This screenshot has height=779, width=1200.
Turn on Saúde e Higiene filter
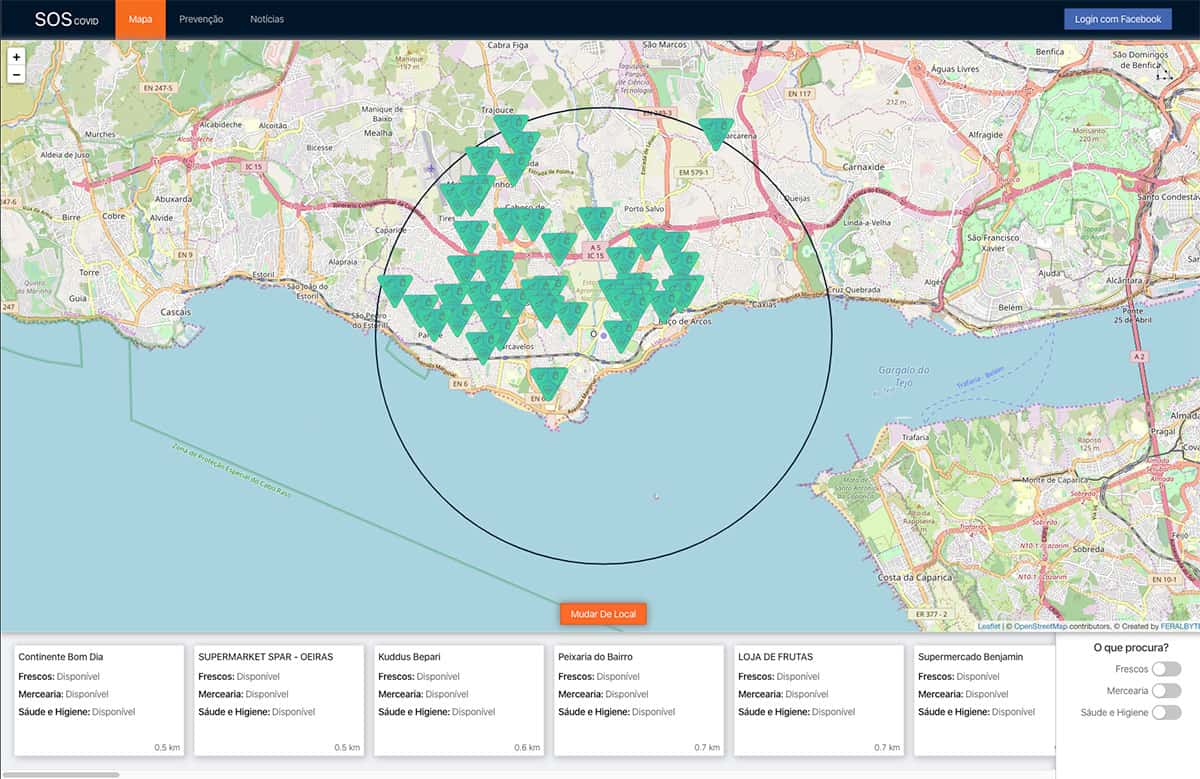point(1165,713)
